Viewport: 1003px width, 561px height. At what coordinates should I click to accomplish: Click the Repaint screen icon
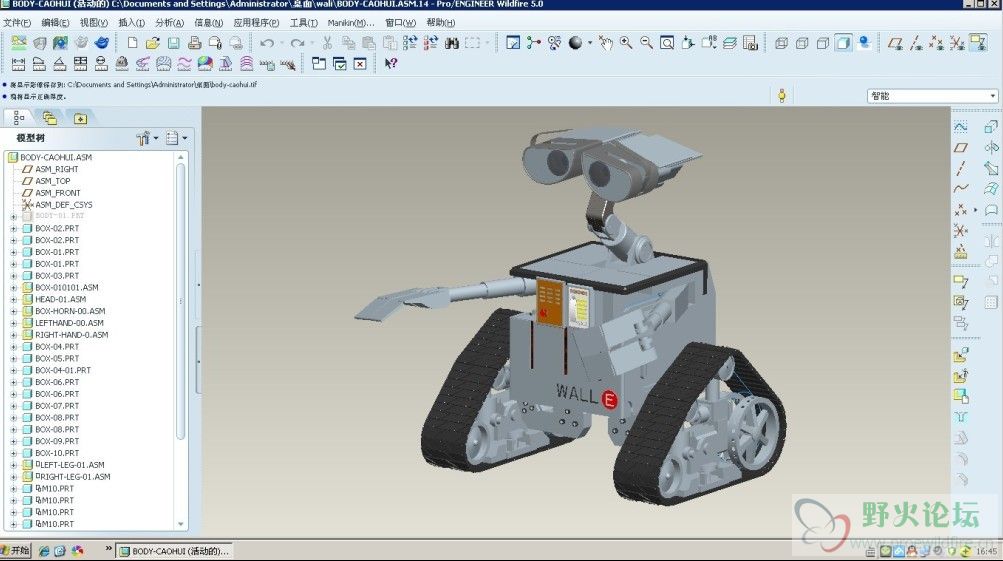pyautogui.click(x=513, y=43)
